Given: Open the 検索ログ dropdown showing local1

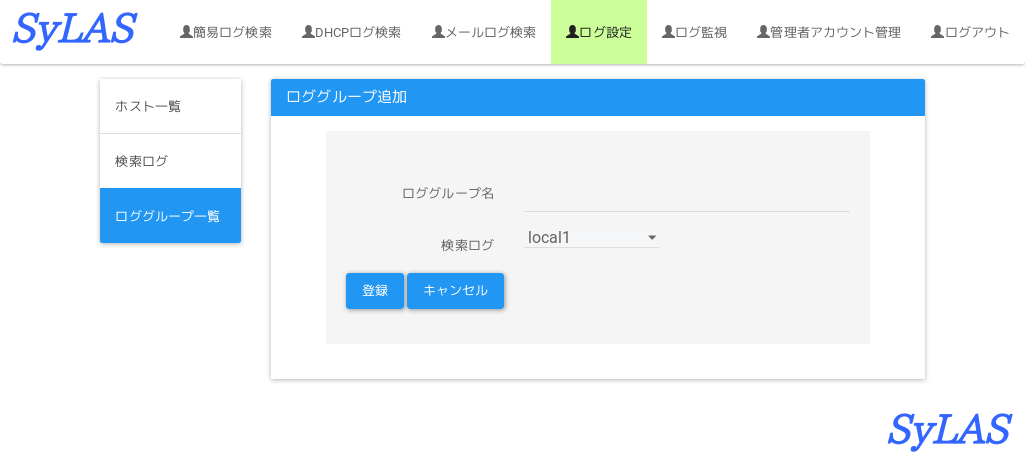Looking at the screenshot, I should [x=592, y=237].
